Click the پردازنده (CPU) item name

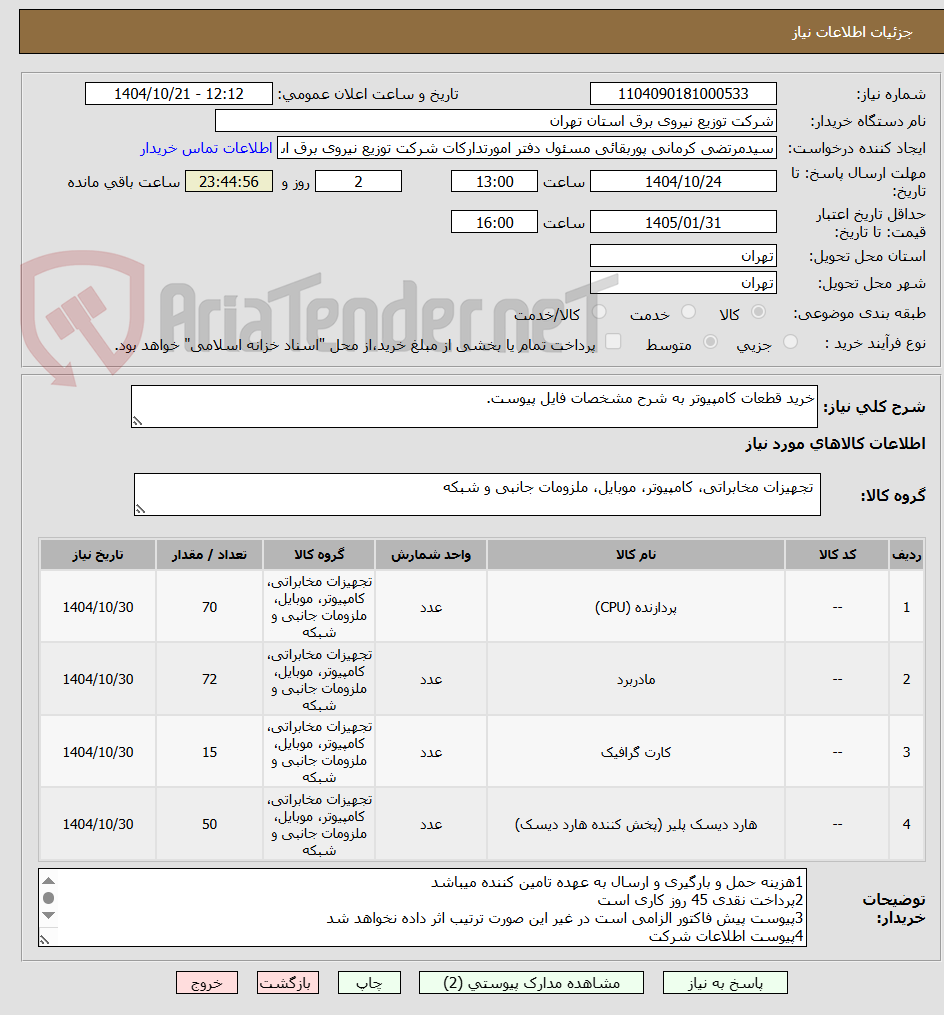coord(636,607)
